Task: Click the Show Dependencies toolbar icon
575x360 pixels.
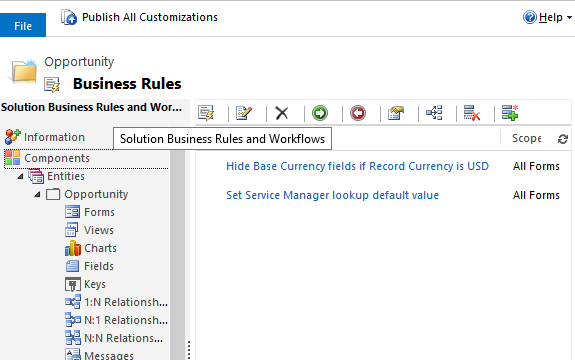Action: coord(434,113)
